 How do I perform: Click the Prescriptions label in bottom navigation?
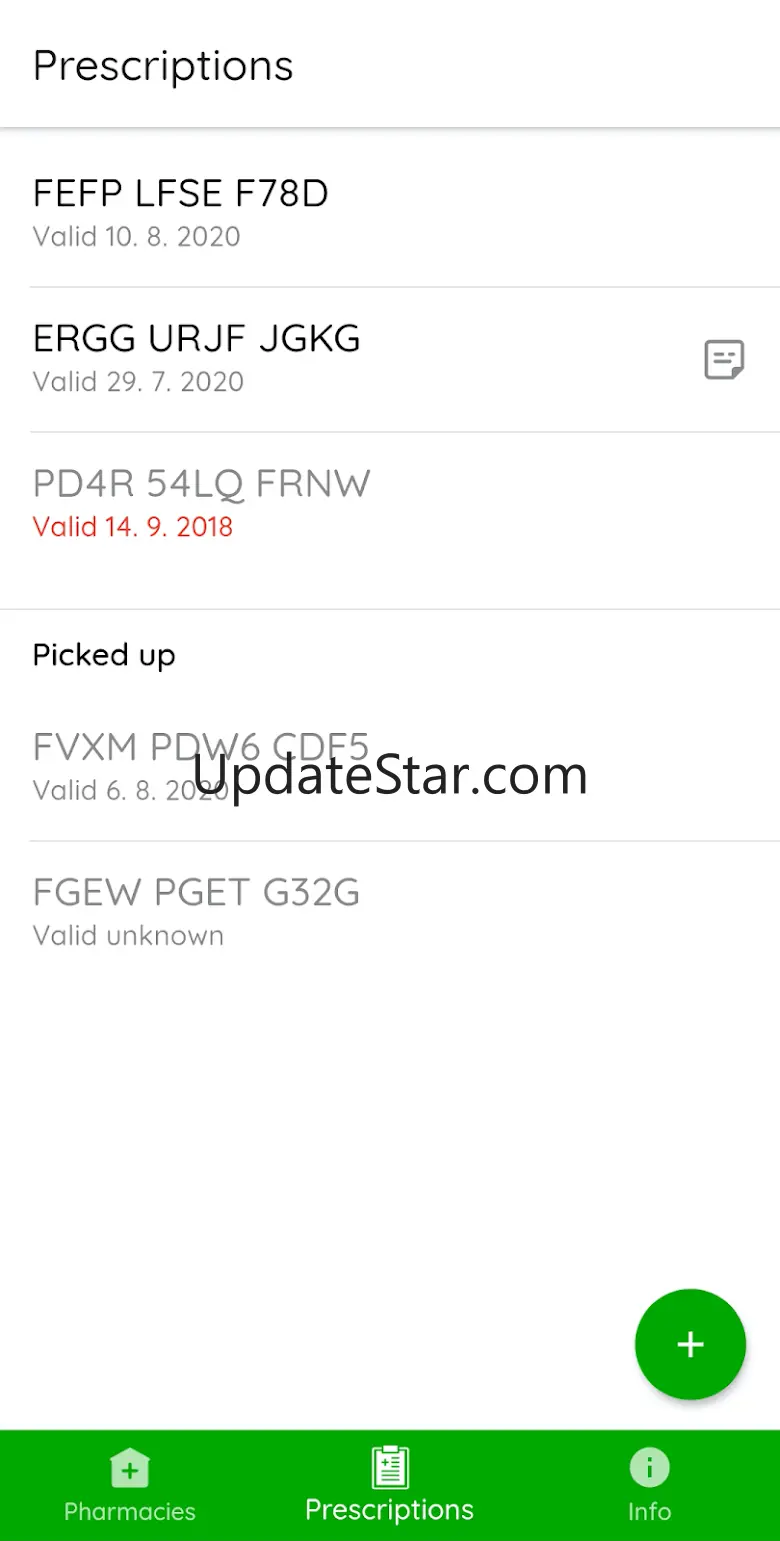[x=389, y=1510]
